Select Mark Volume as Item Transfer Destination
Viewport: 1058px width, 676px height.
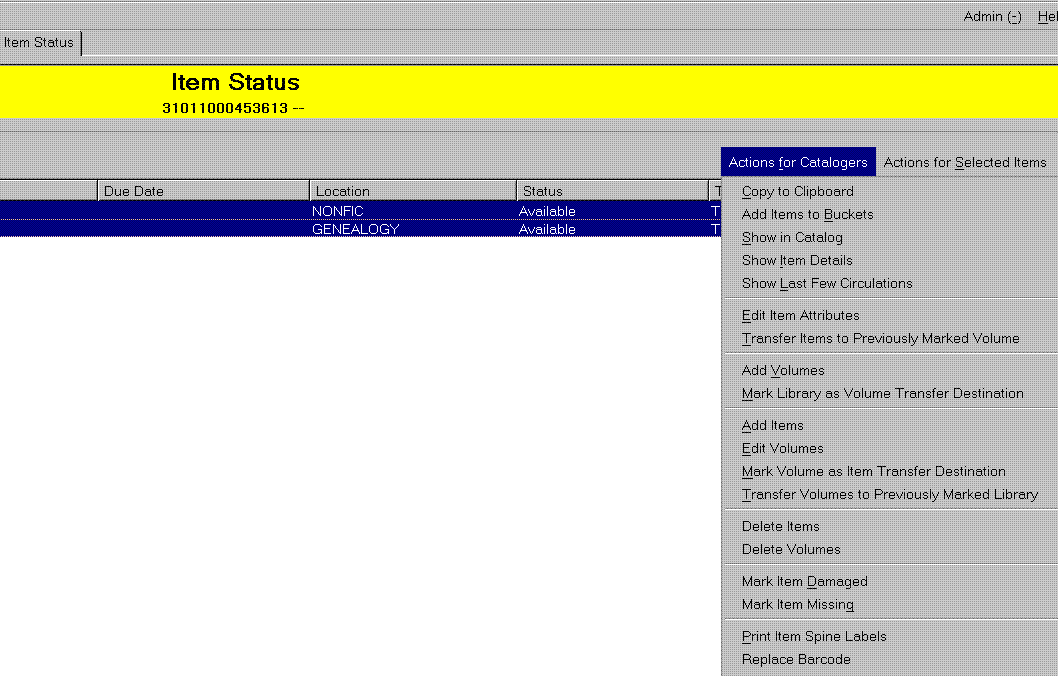point(873,471)
